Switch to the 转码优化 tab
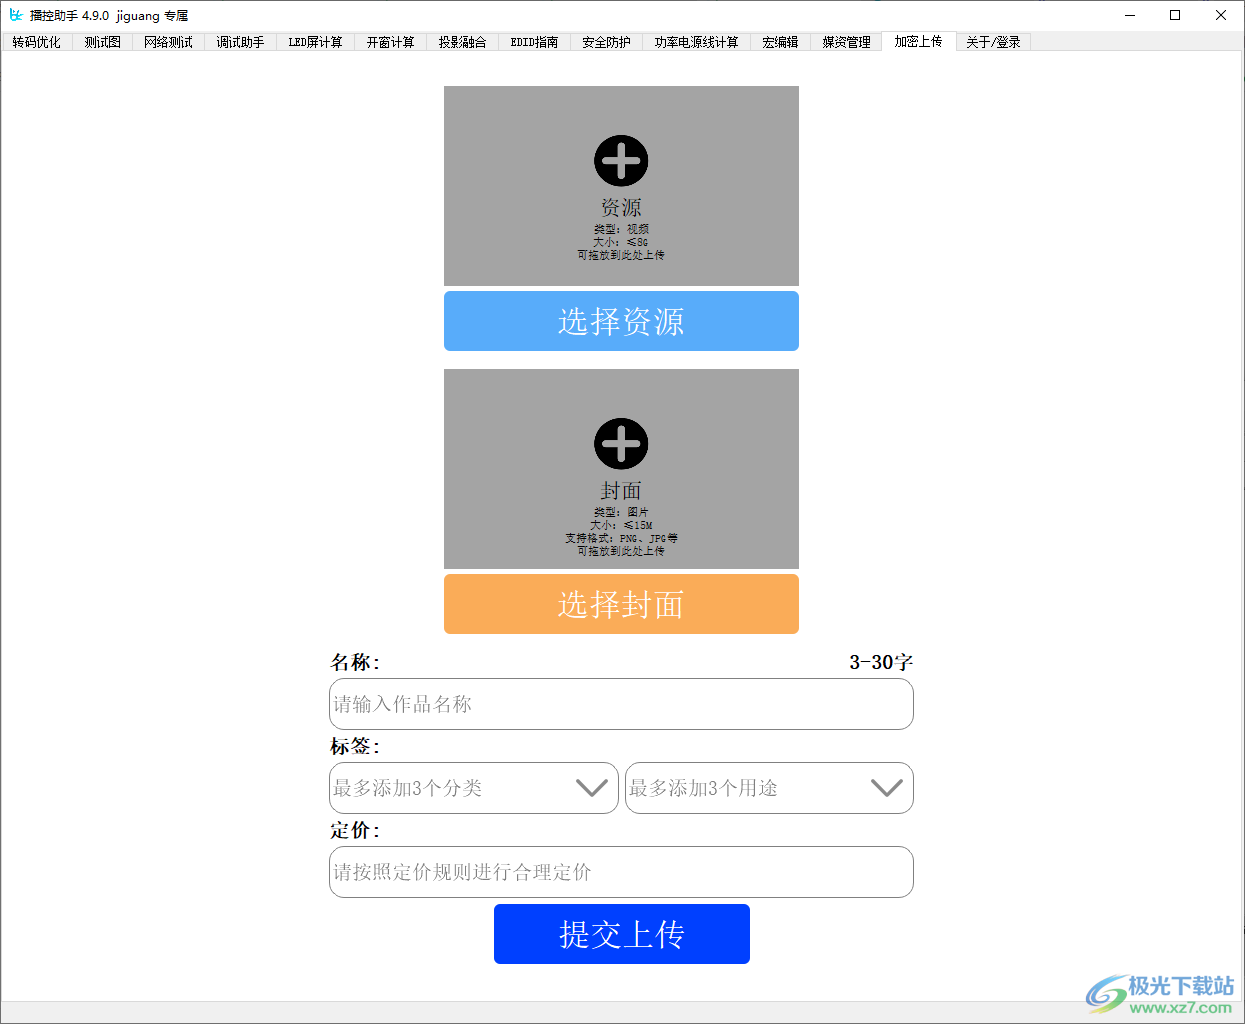This screenshot has height=1024, width=1245. 37,42
